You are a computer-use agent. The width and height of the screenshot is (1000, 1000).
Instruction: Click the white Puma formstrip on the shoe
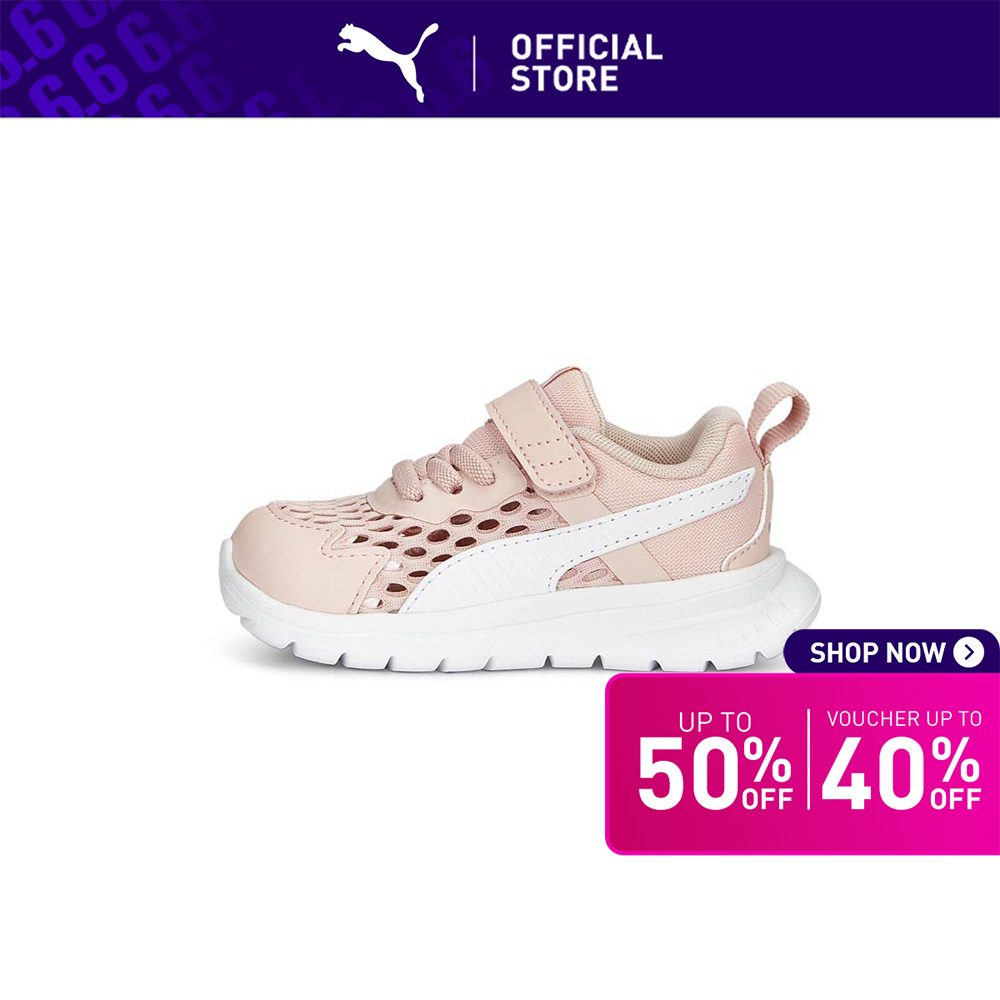pyautogui.click(x=574, y=542)
